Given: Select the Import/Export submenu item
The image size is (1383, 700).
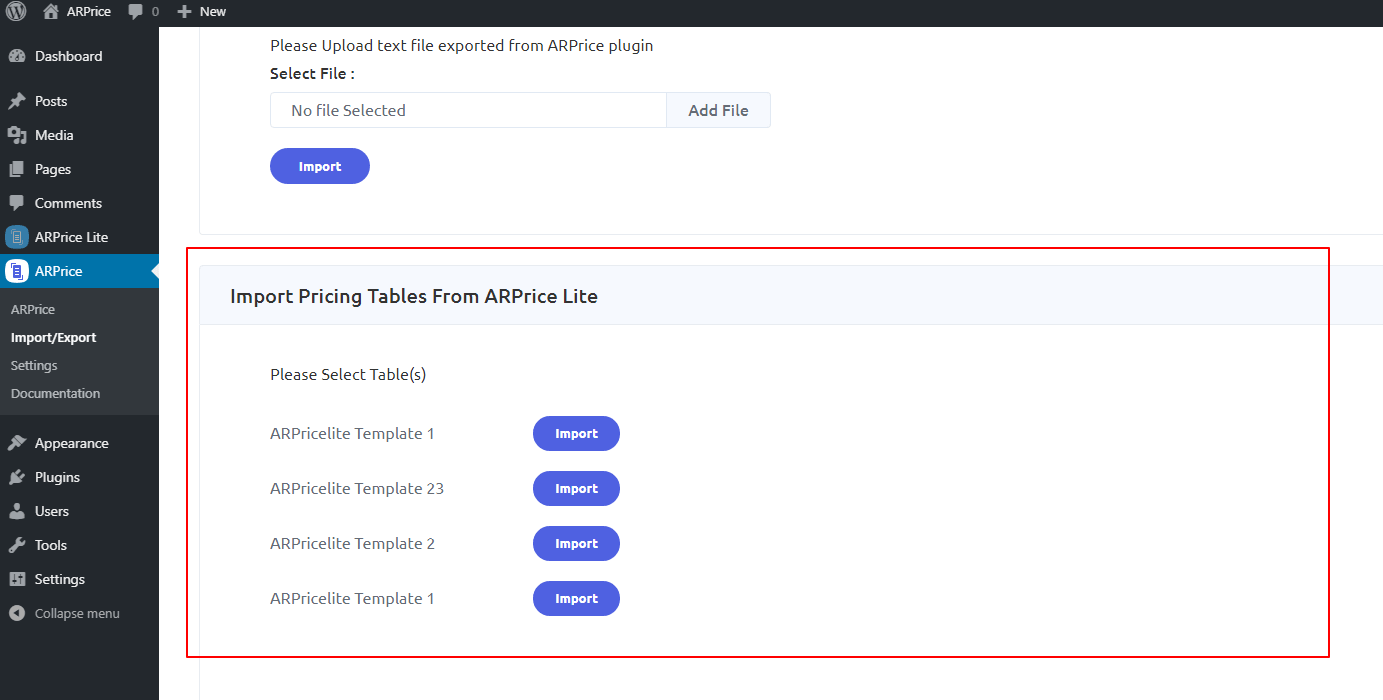Looking at the screenshot, I should point(53,337).
